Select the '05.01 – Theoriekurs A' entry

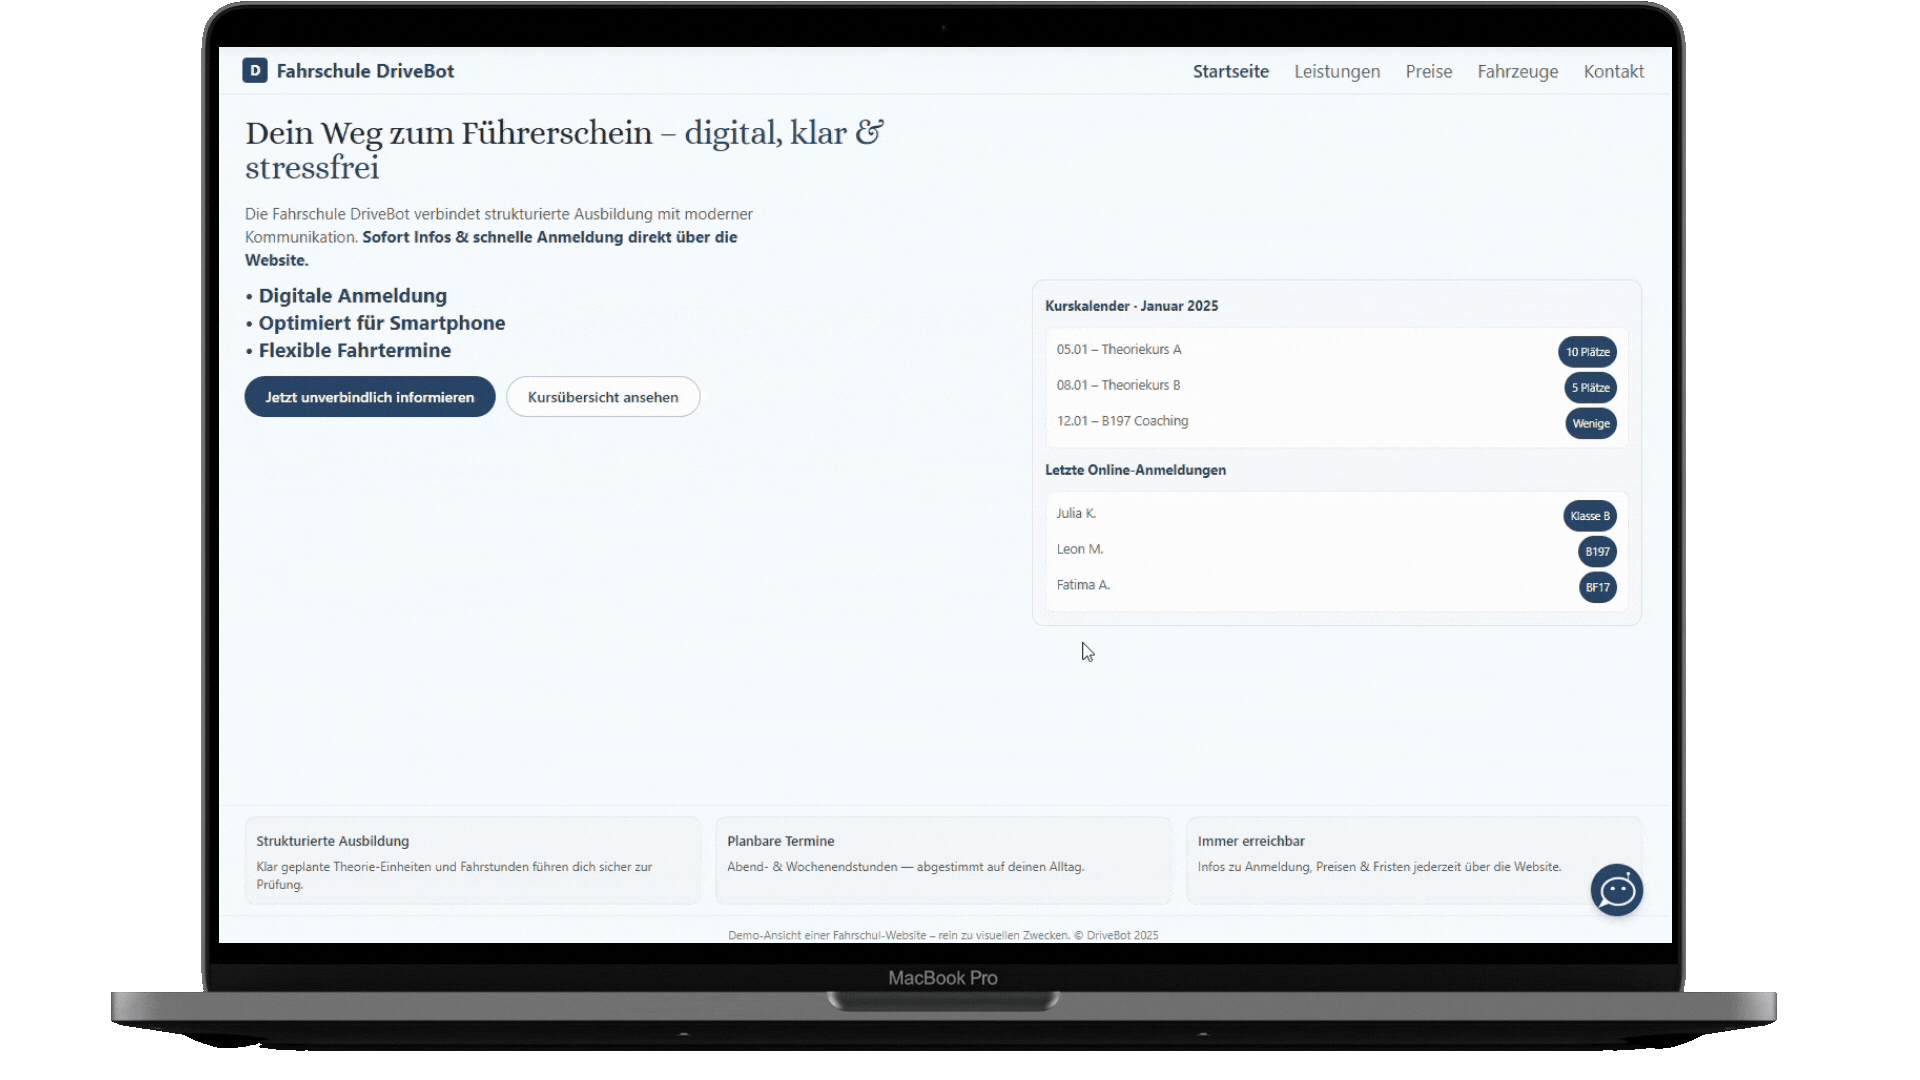pyautogui.click(x=1119, y=349)
